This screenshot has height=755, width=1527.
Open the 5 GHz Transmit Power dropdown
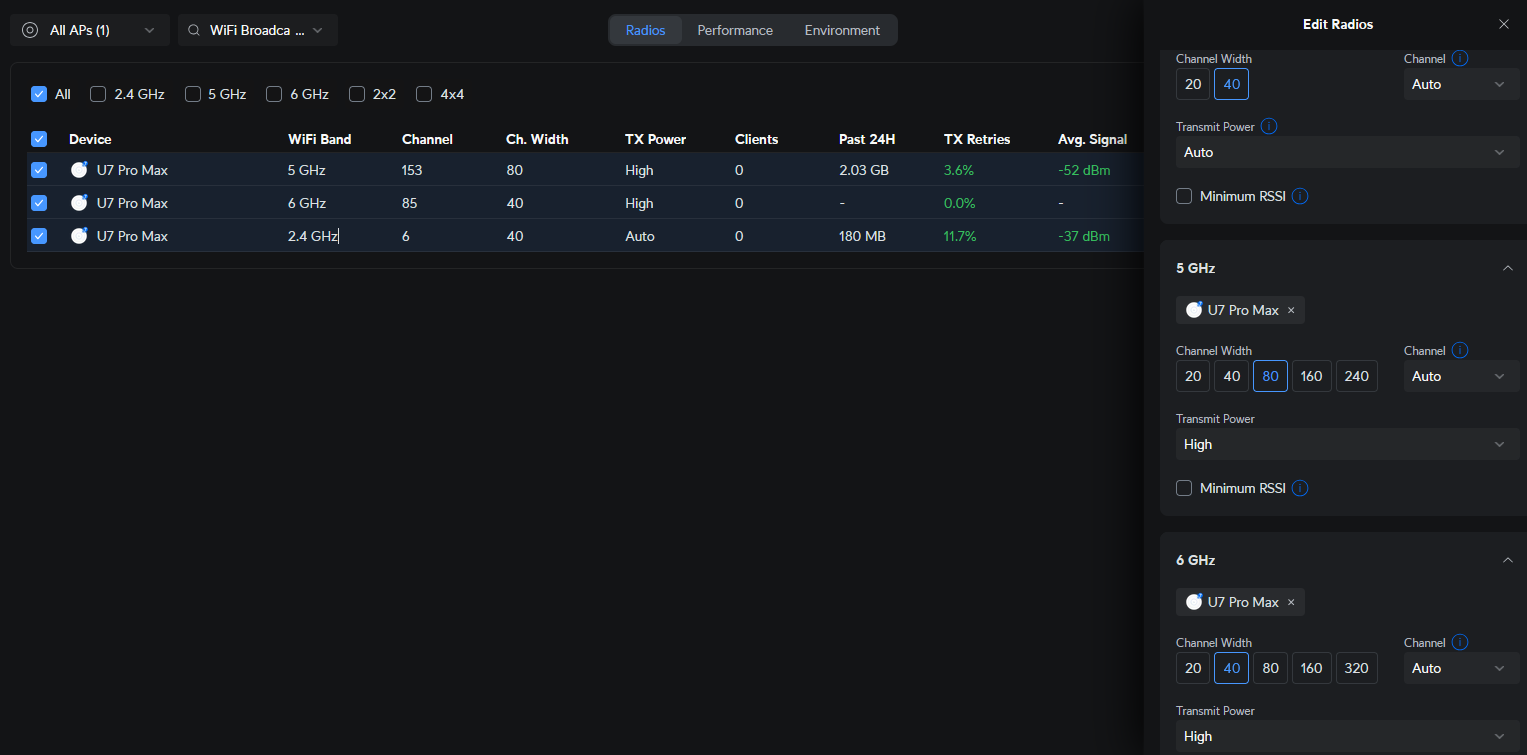[1347, 444]
